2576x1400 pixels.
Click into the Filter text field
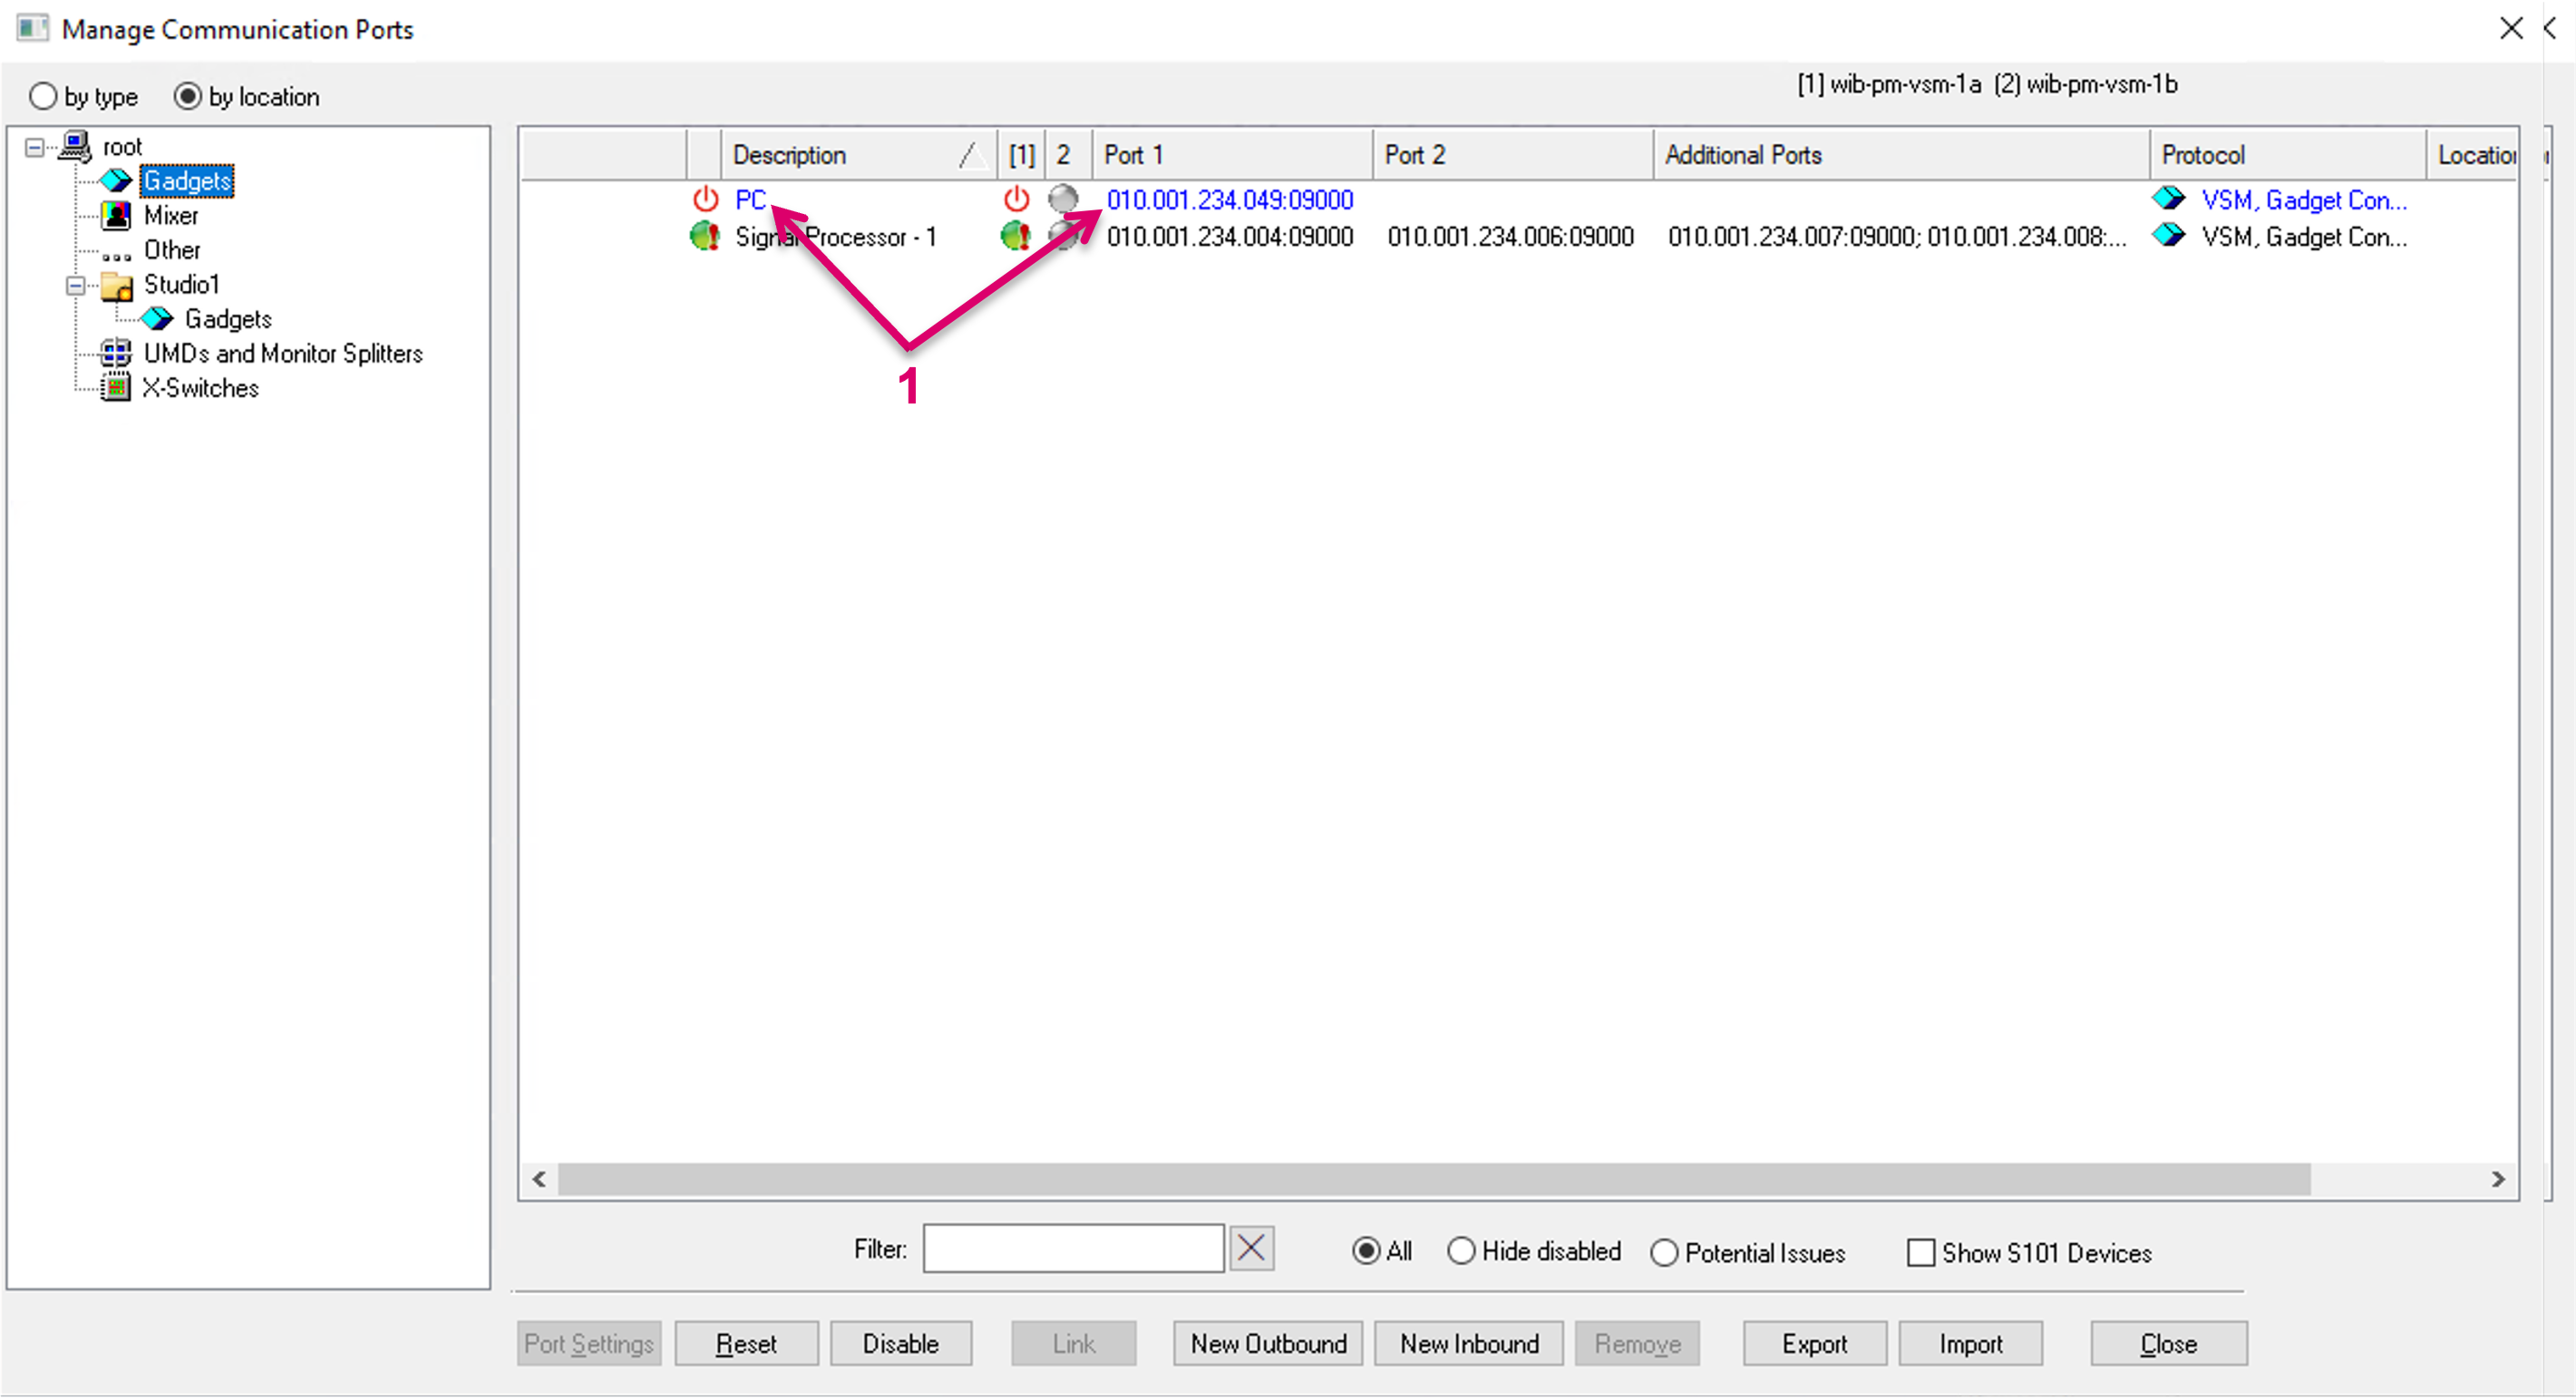[x=1072, y=1248]
